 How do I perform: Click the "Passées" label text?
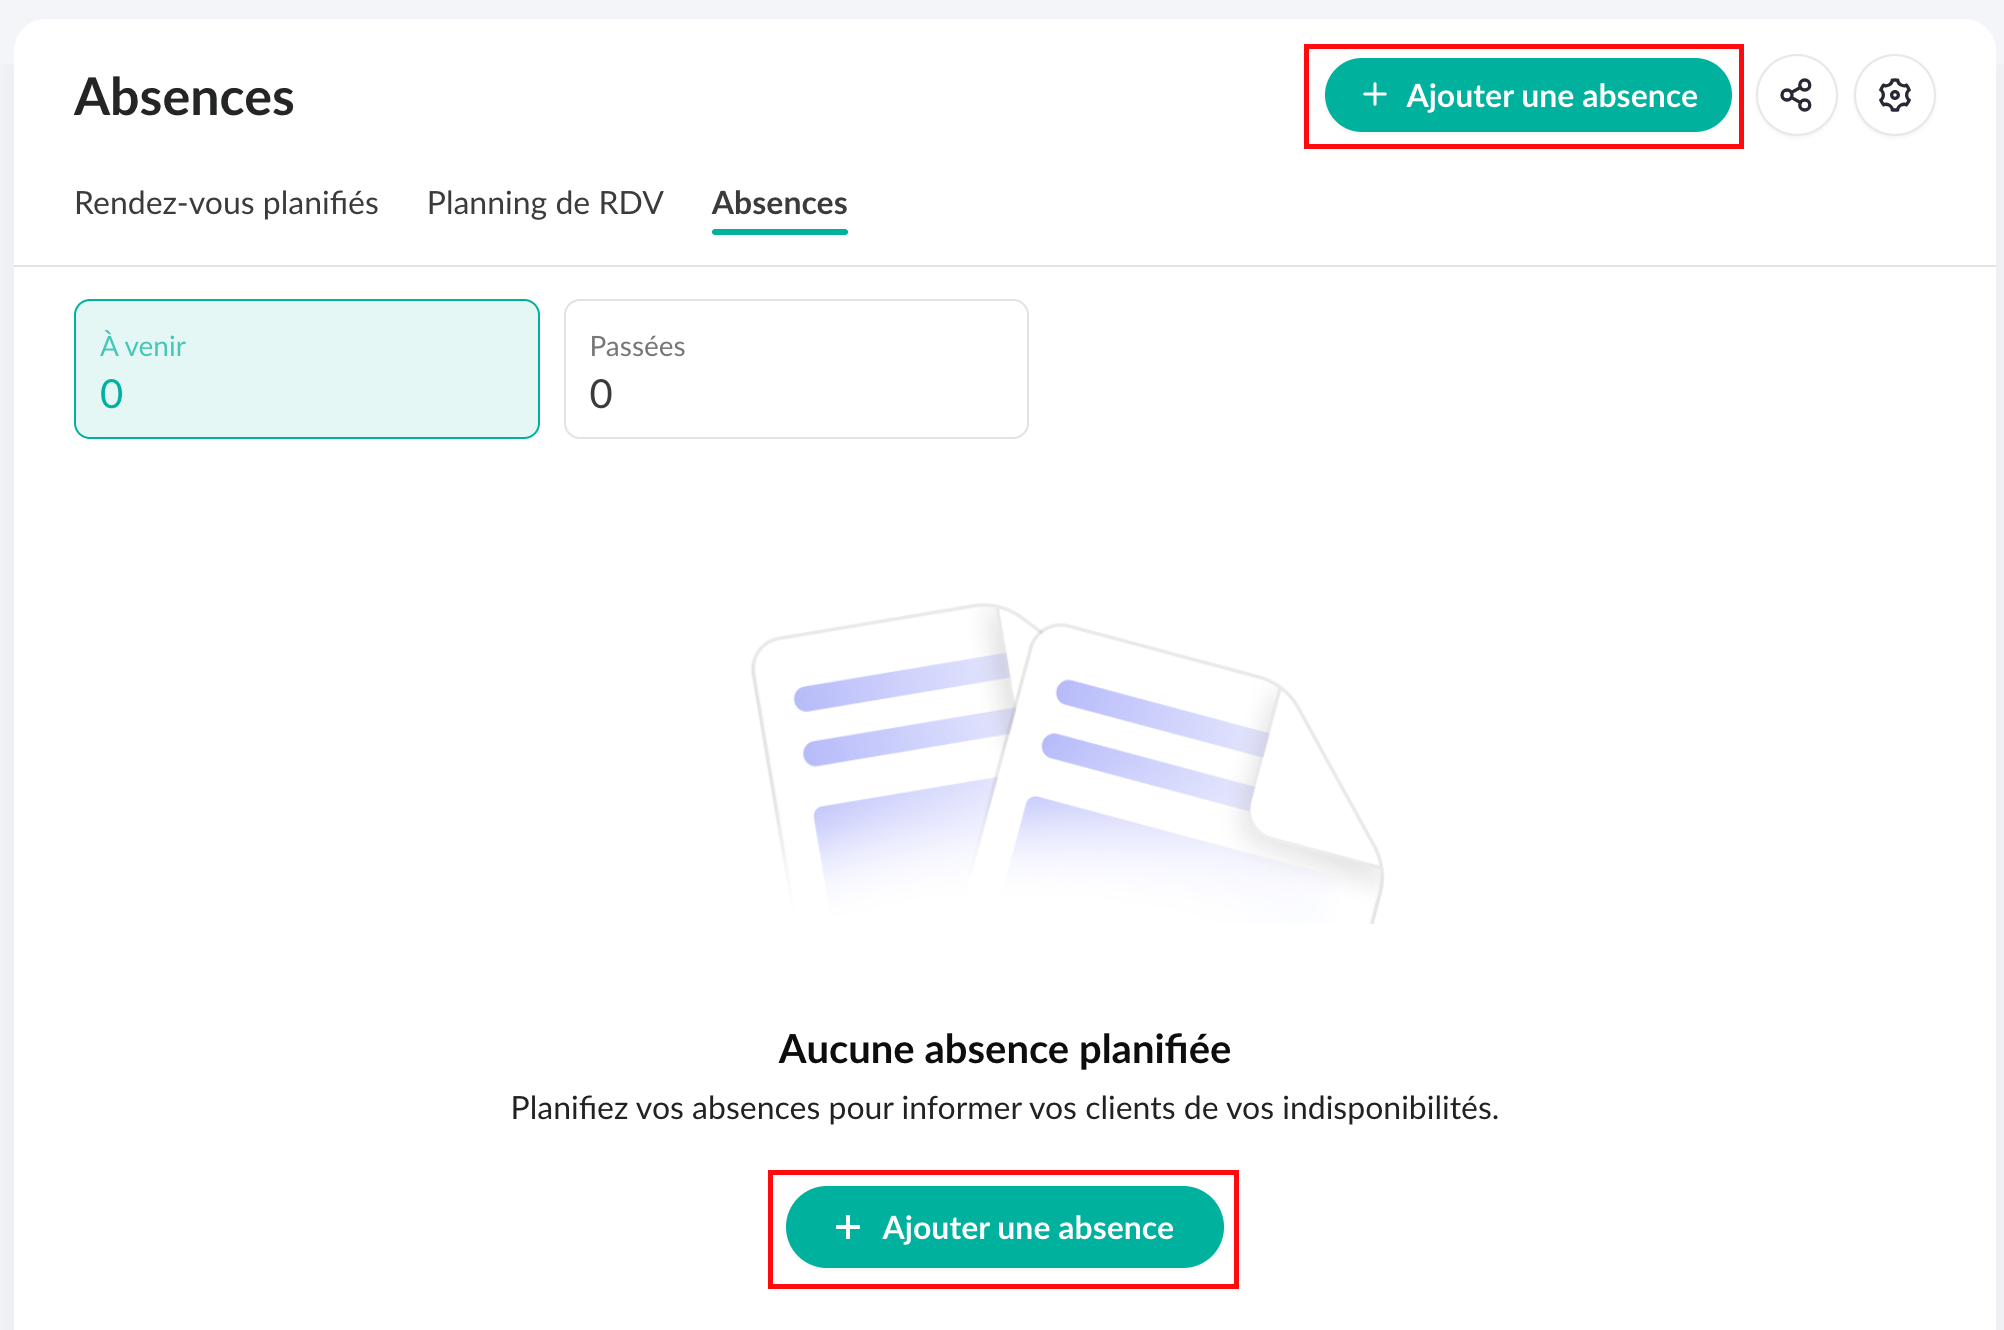point(637,346)
